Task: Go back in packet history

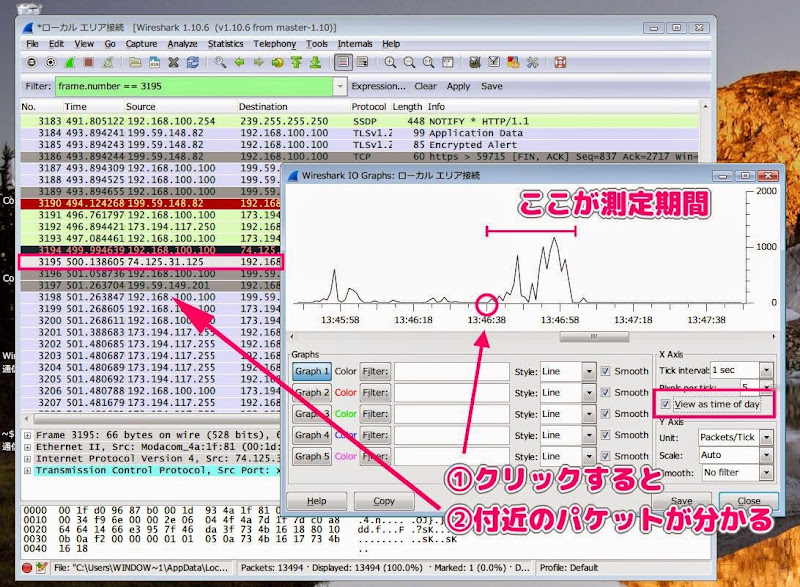Action: pos(239,63)
